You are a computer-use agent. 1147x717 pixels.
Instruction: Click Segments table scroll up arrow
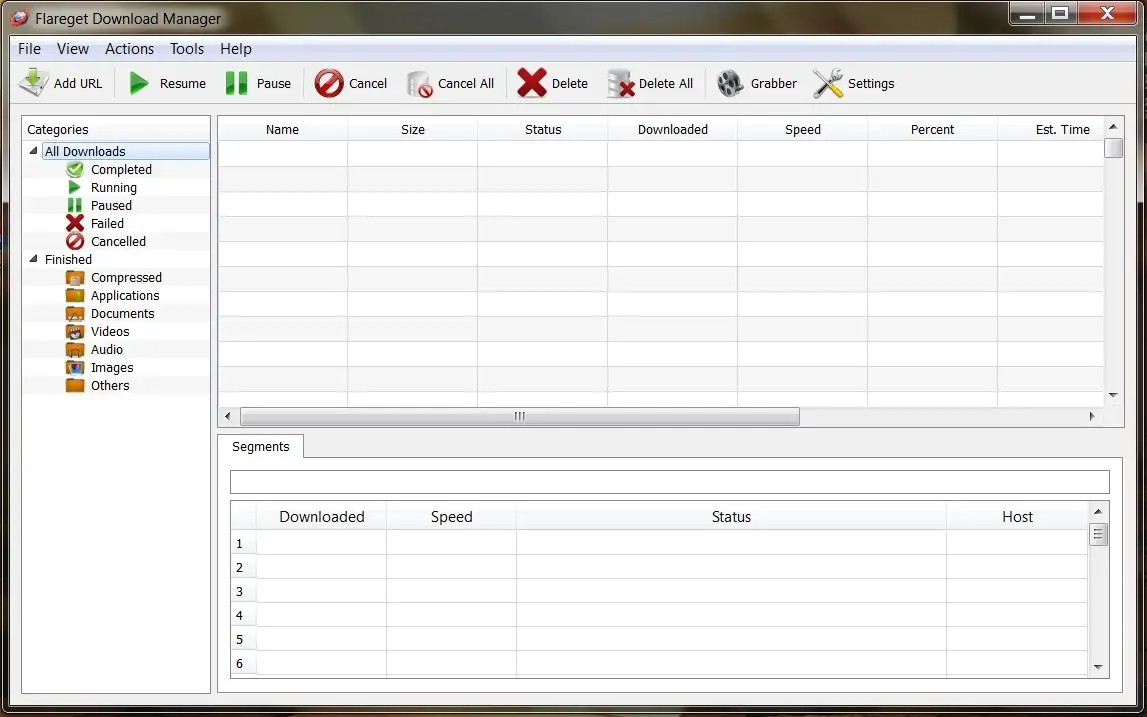coord(1098,511)
